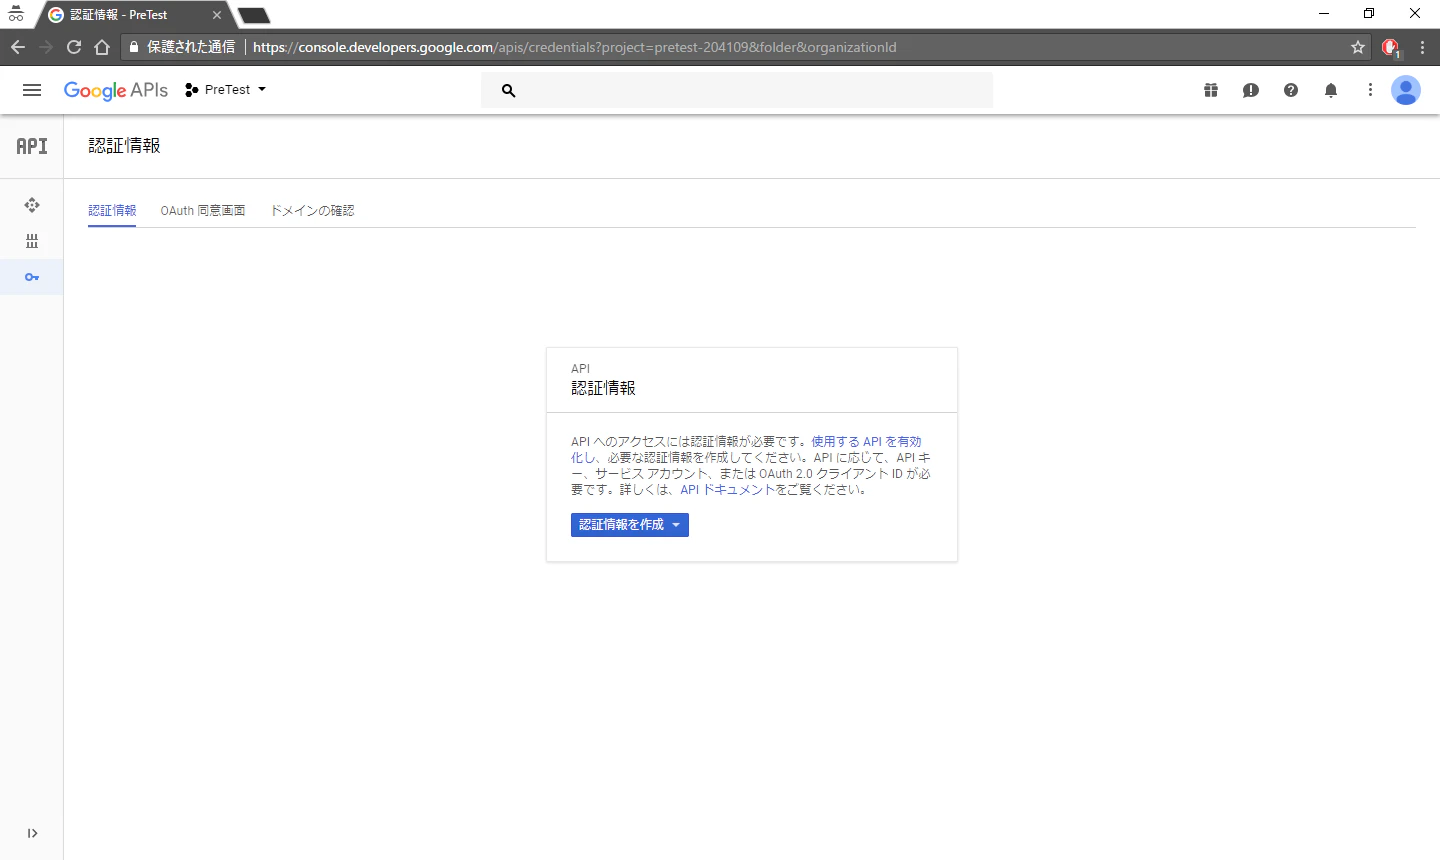Viewport: 1440px width, 860px height.
Task: Open the PreTest project selector dropdown
Action: point(226,90)
